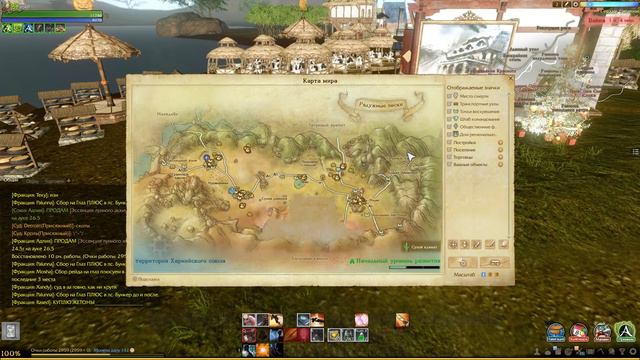Use the dark framed skill beside yellow gem group

tap(317, 335)
